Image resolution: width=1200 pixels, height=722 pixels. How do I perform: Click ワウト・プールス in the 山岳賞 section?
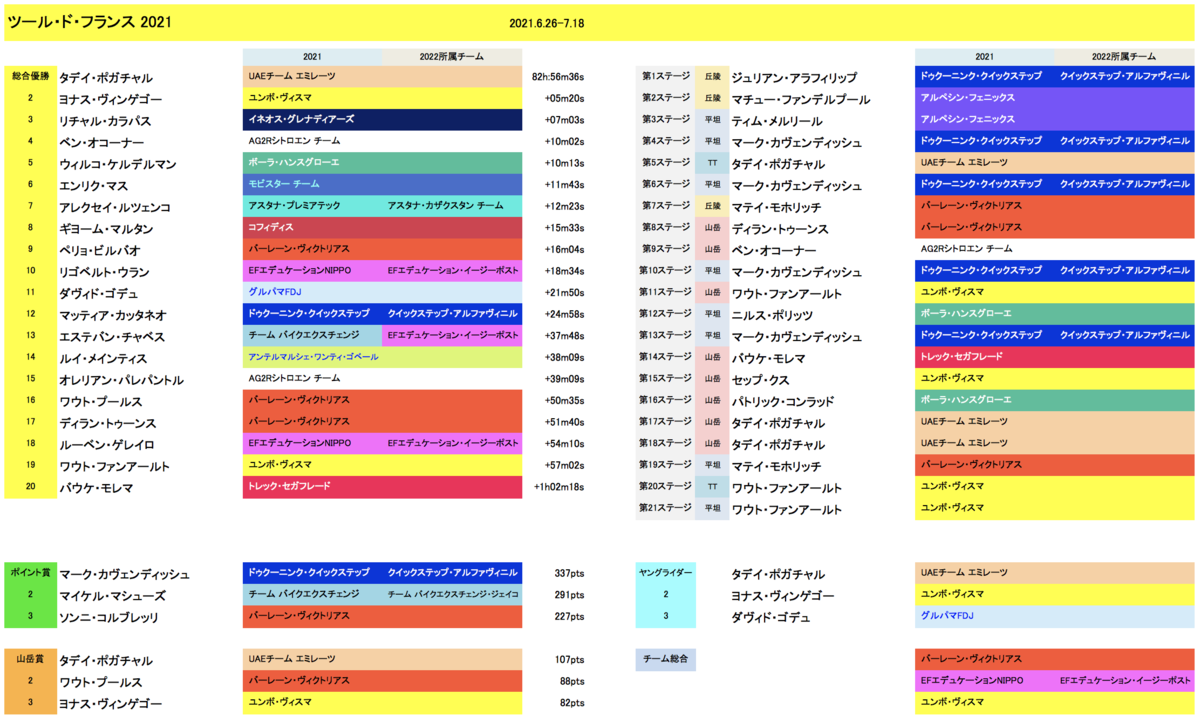pos(102,683)
